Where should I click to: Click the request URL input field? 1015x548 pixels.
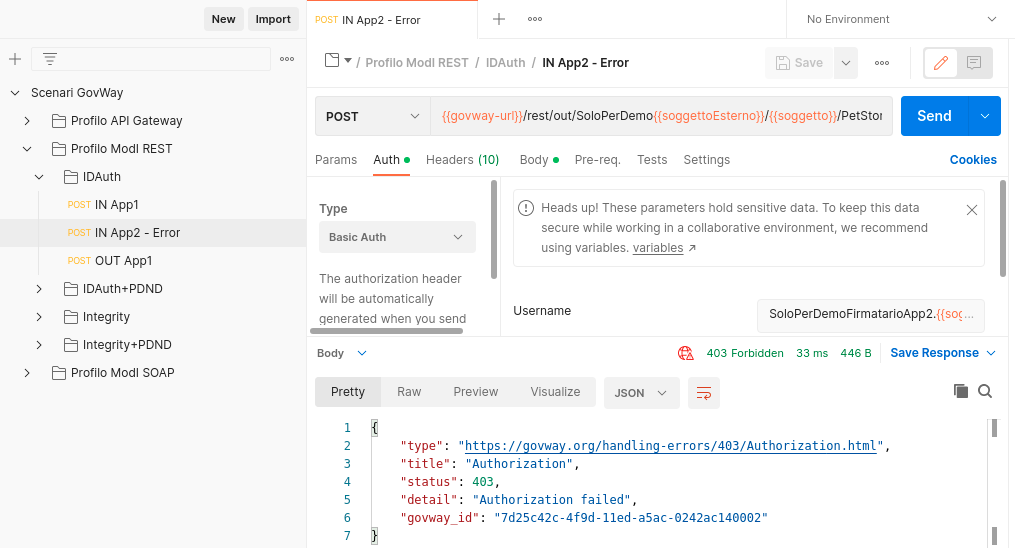click(x=662, y=116)
